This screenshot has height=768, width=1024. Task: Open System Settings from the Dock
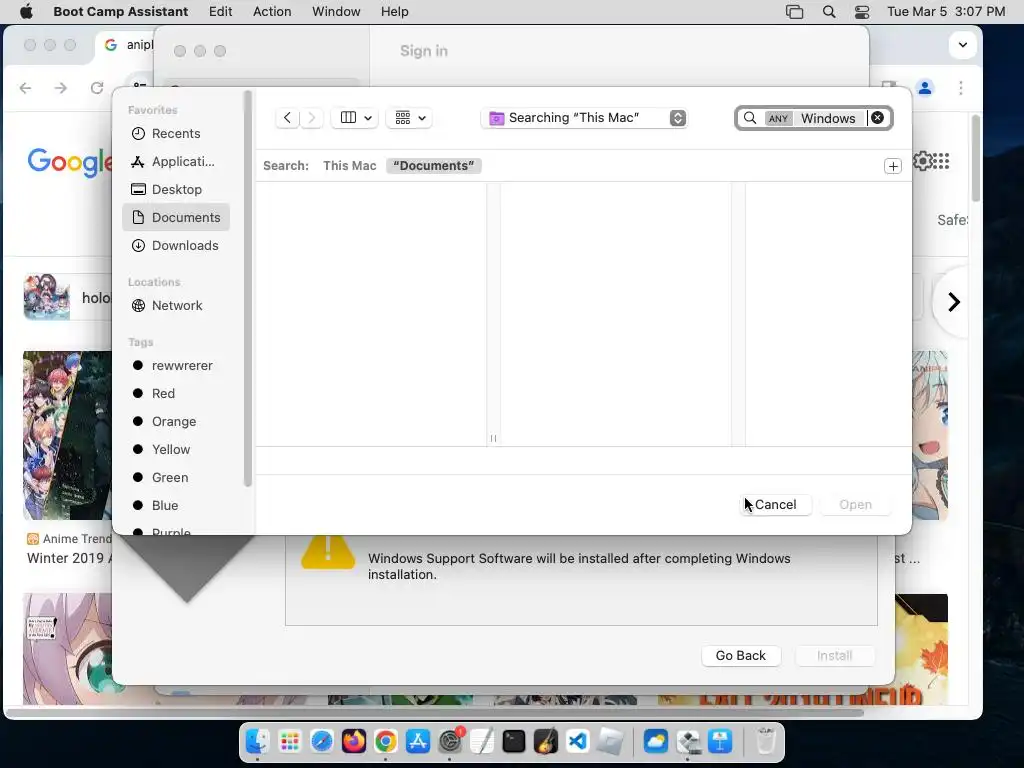pos(450,742)
